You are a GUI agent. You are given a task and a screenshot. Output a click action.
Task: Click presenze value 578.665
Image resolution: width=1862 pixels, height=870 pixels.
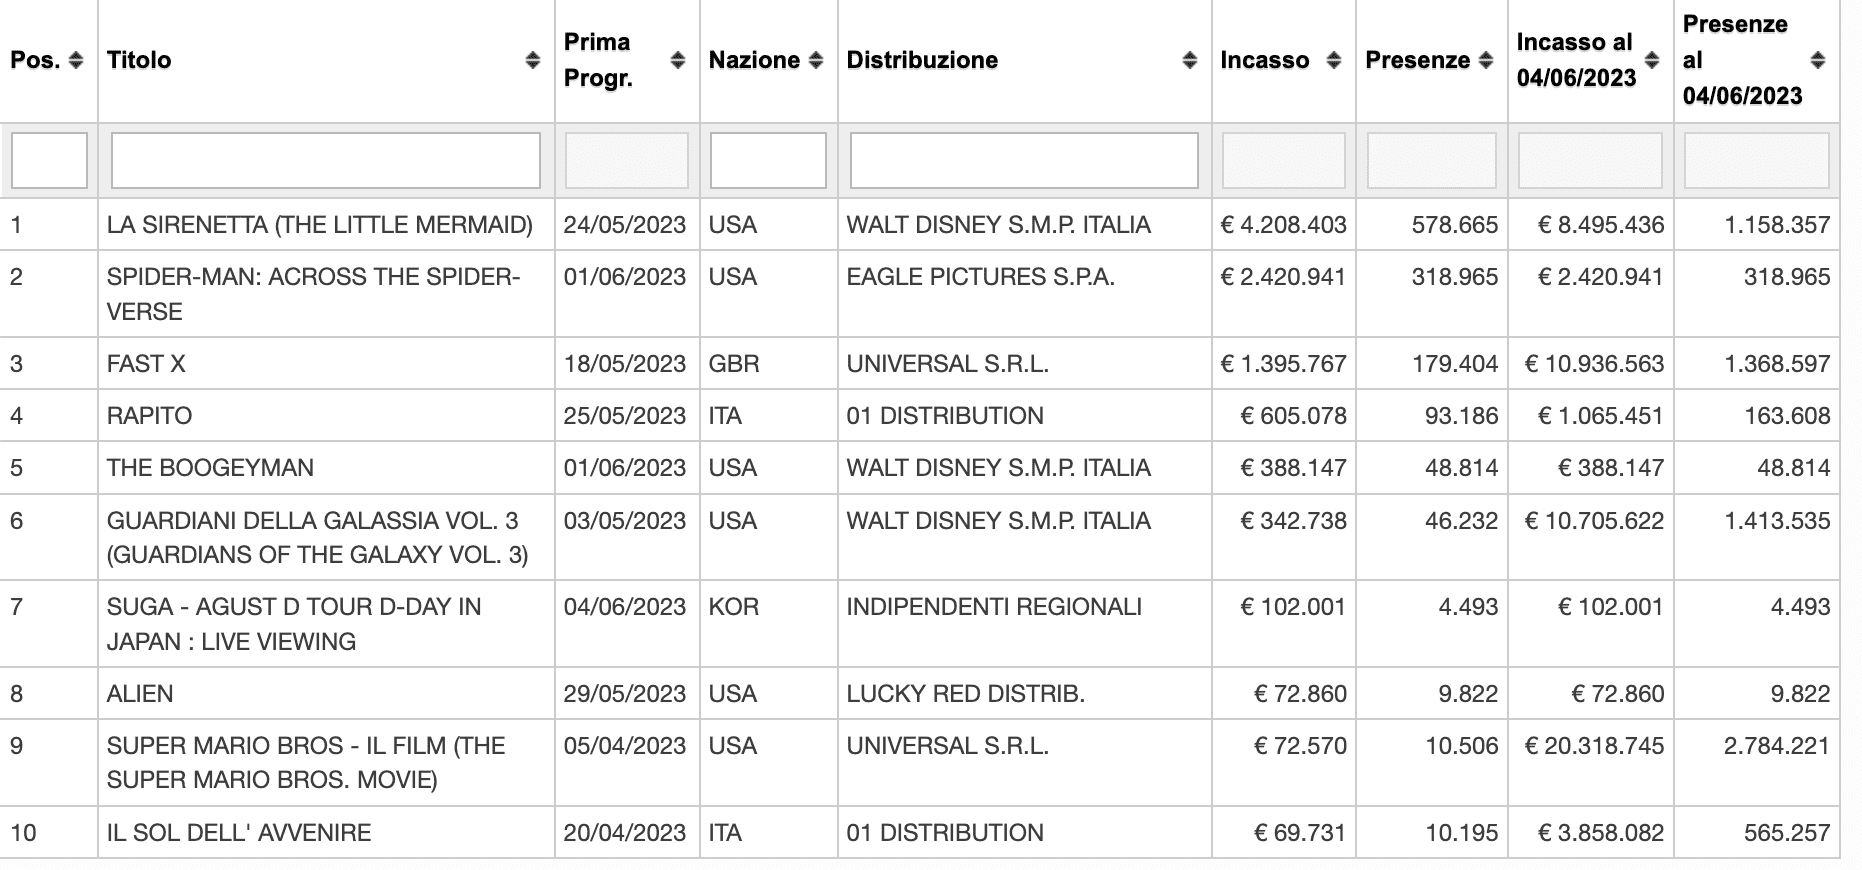1455,225
